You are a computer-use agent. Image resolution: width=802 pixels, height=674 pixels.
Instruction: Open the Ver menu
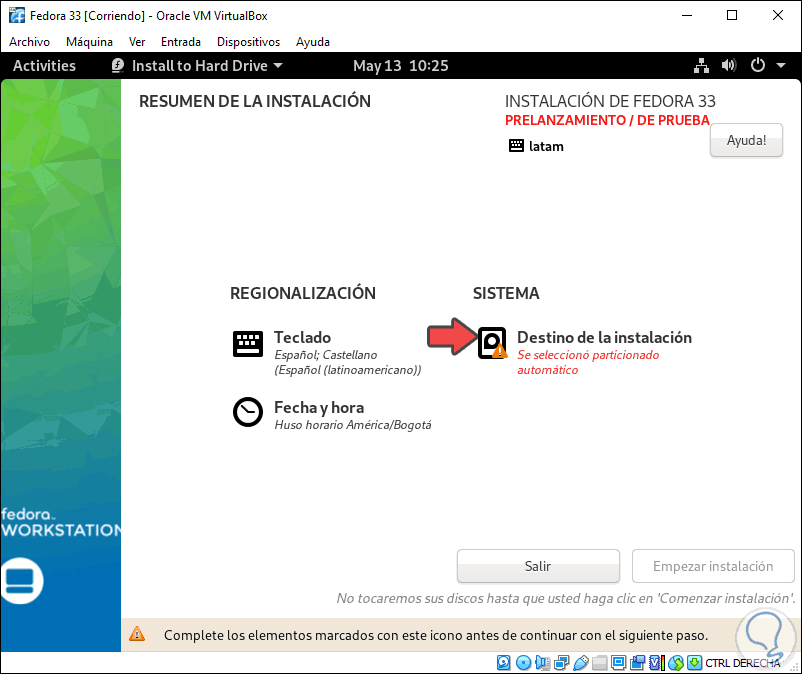(137, 42)
